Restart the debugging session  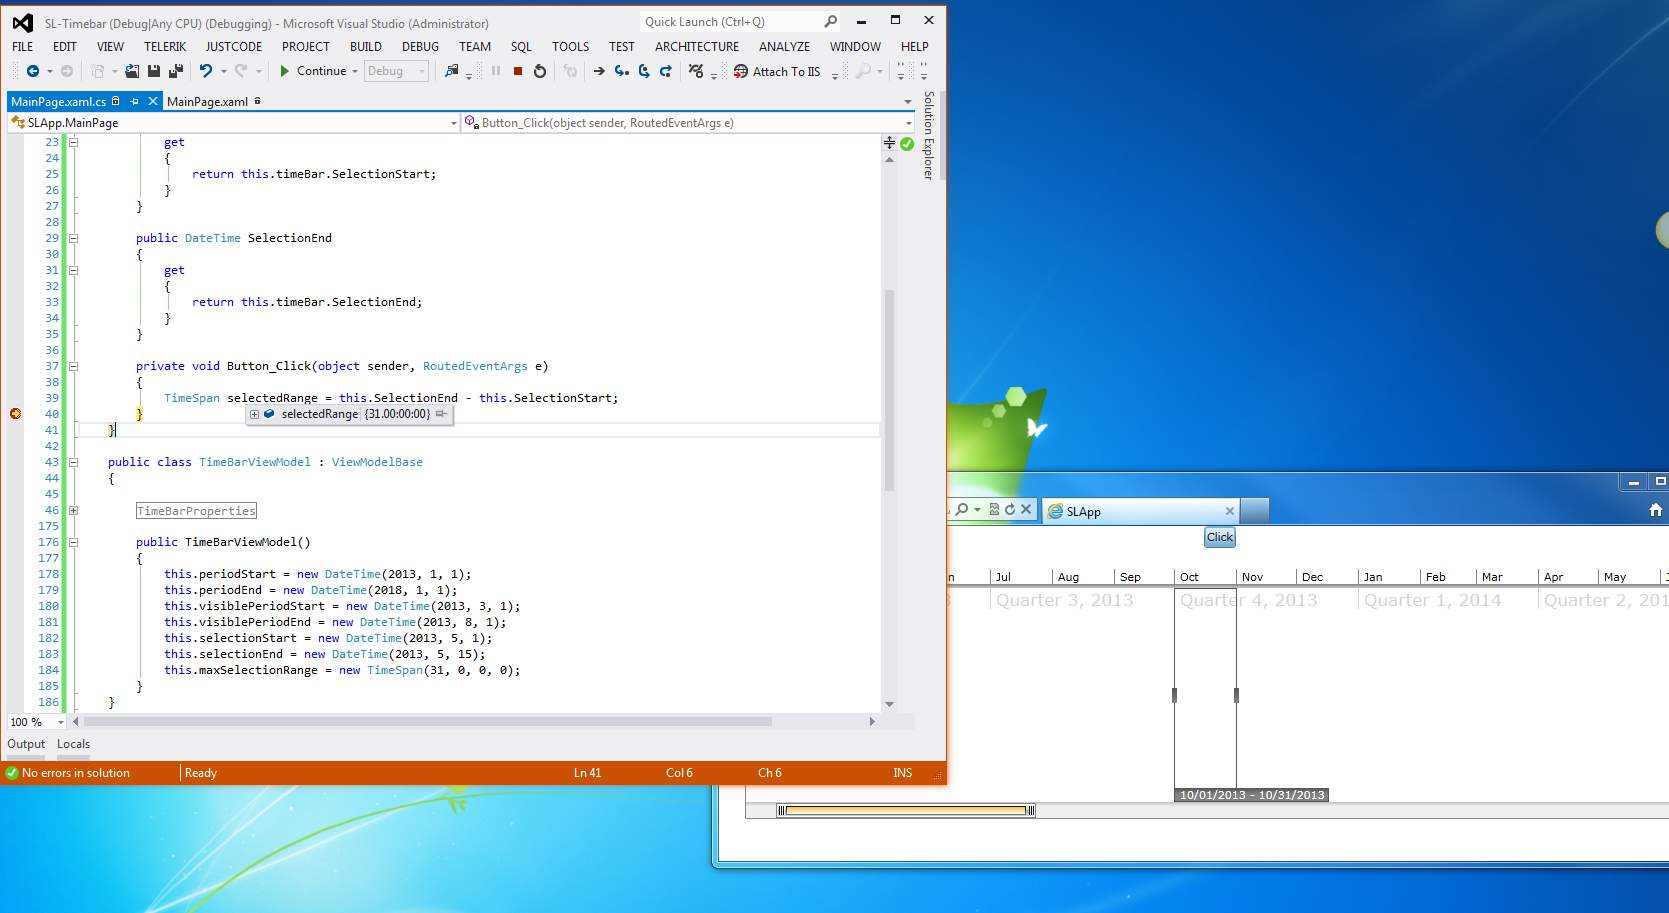pos(540,71)
